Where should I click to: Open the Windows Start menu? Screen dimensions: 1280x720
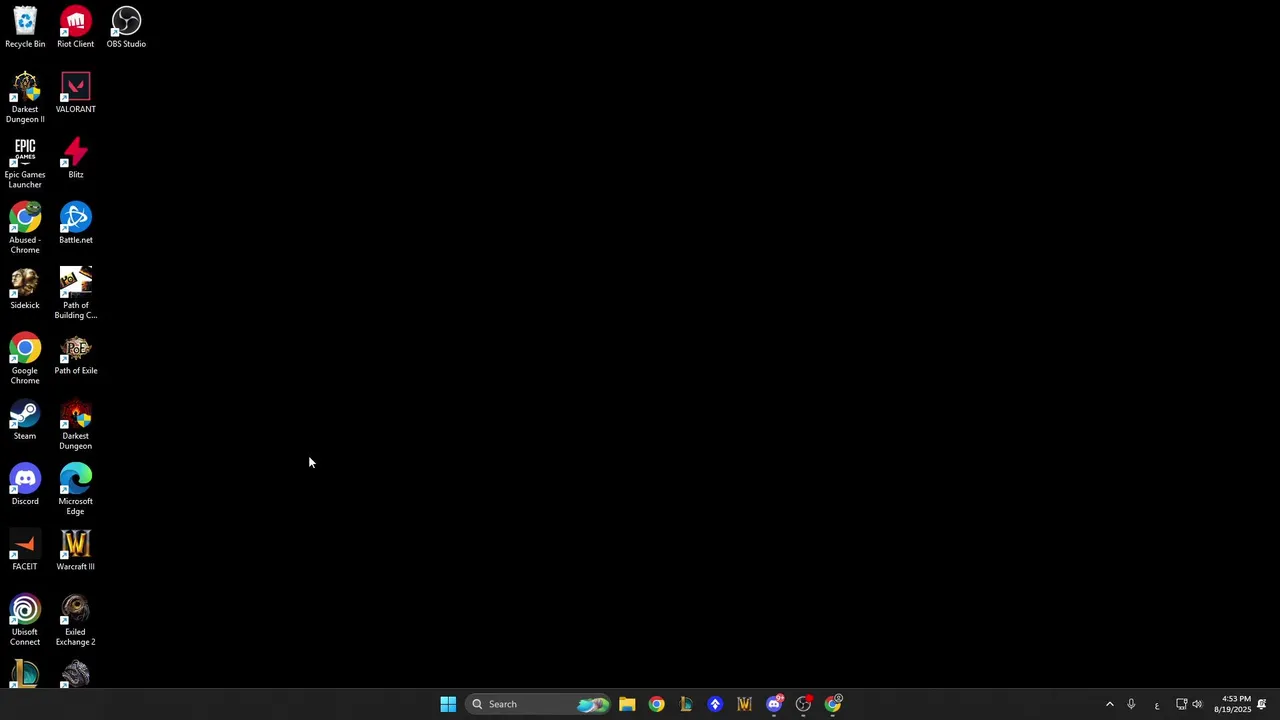448,704
